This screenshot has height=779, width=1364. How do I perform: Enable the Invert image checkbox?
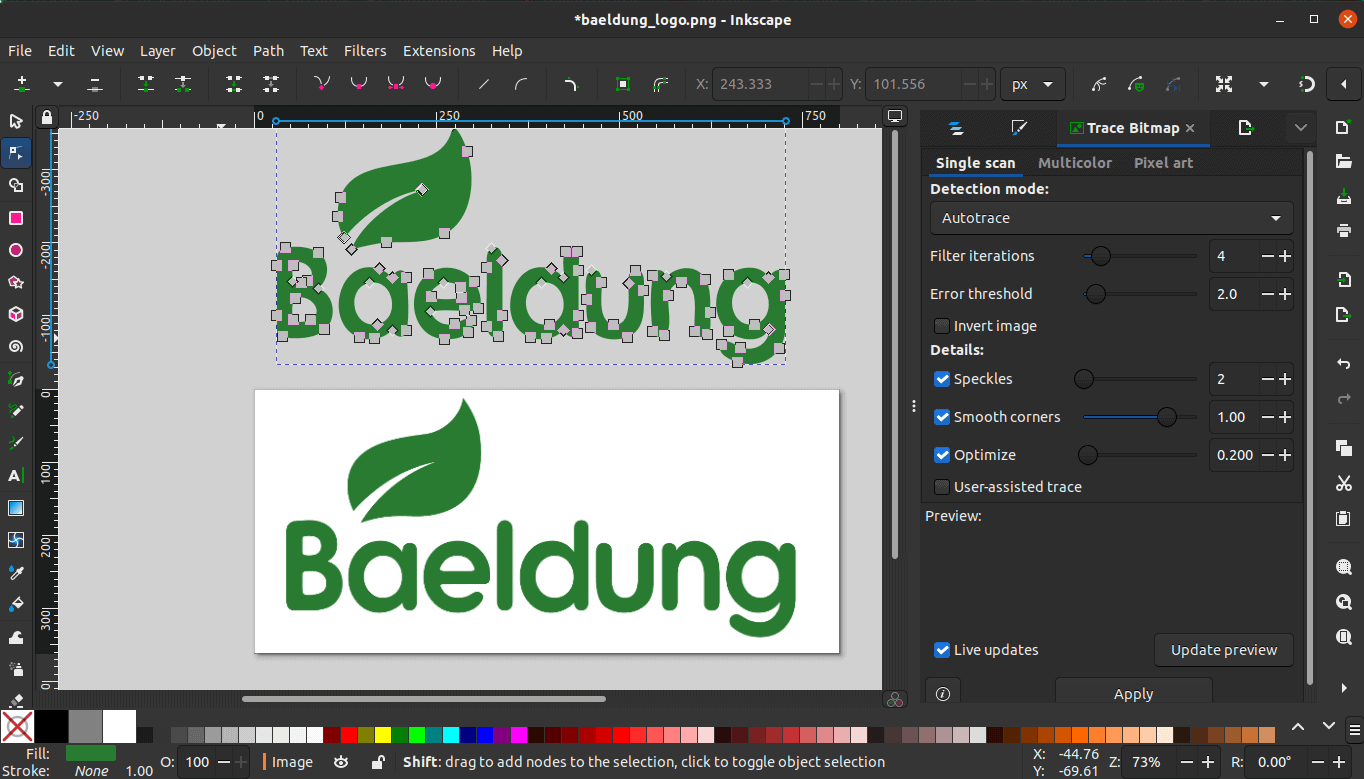tap(941, 326)
